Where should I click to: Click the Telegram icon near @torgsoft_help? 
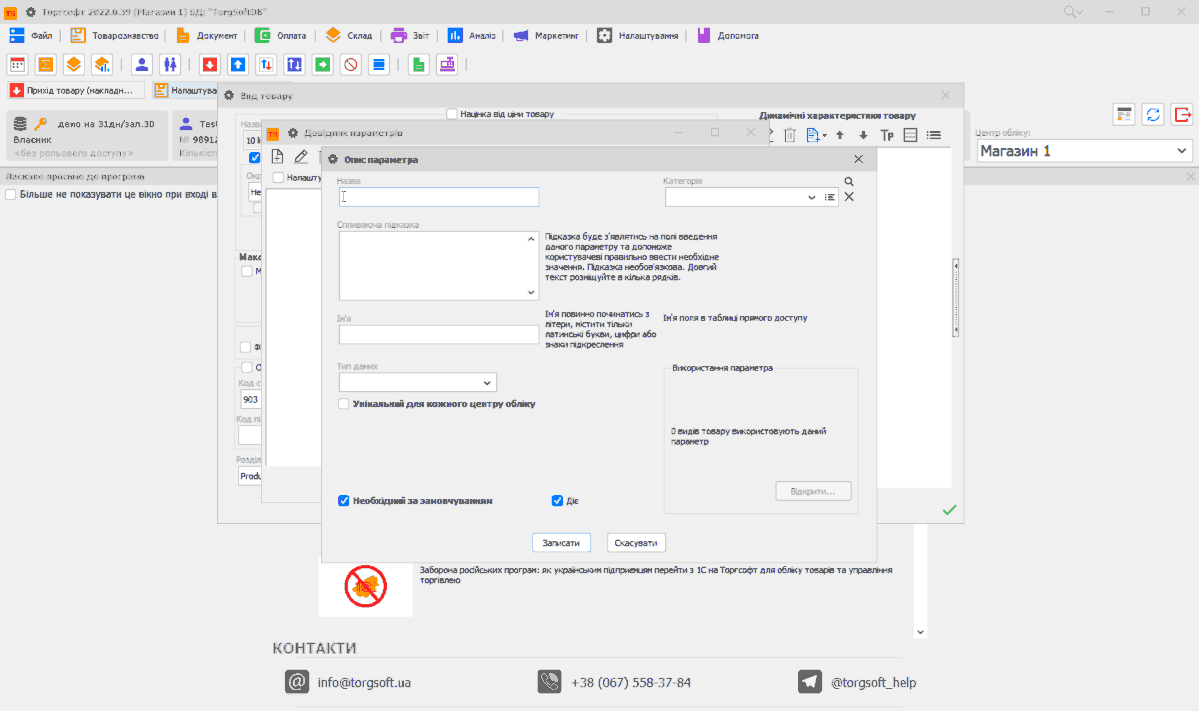click(809, 682)
